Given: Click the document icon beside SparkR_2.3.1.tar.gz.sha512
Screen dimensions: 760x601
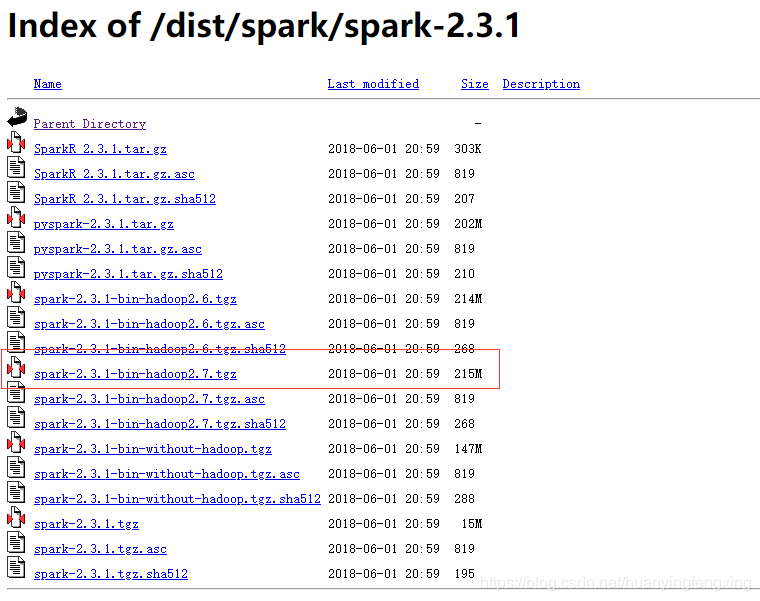Looking at the screenshot, I should click(x=16, y=192).
